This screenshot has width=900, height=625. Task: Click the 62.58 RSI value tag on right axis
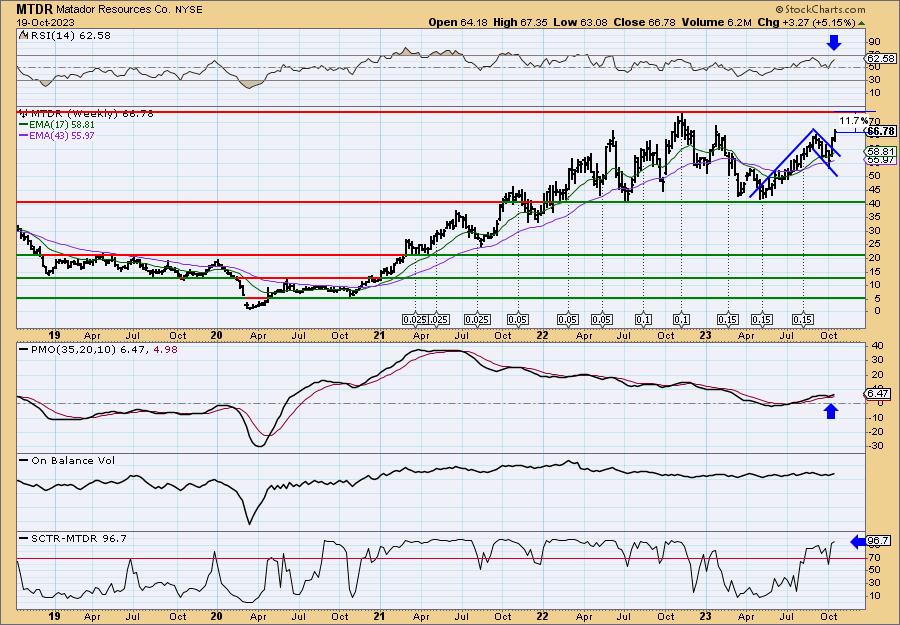click(882, 59)
